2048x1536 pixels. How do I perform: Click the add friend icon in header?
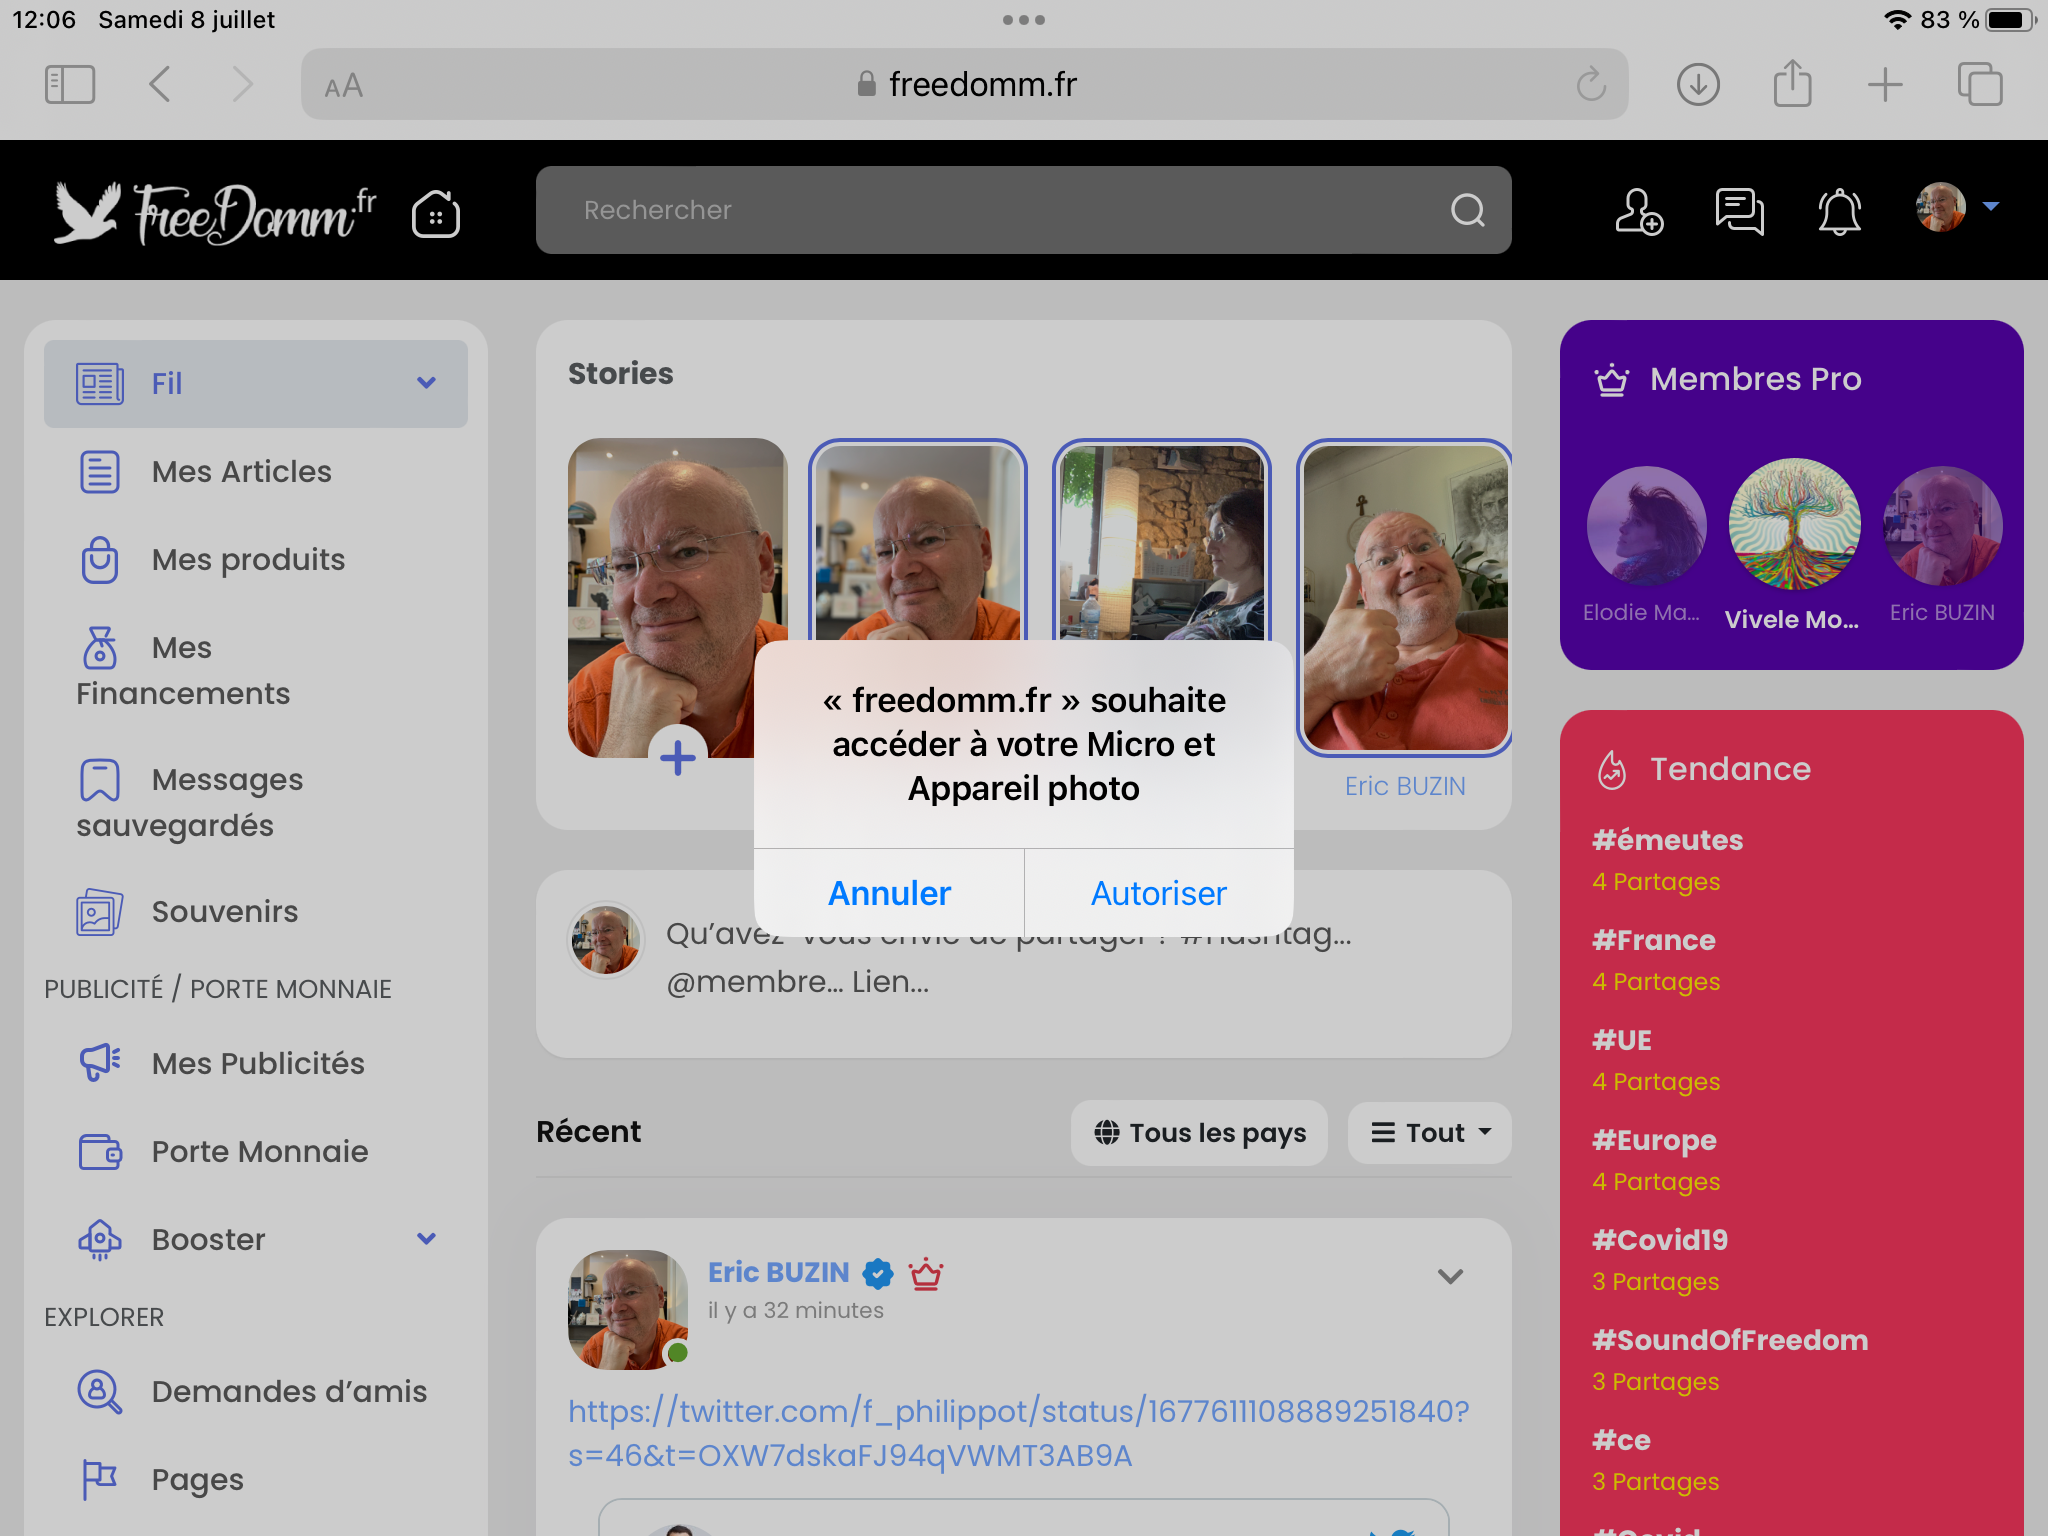click(x=1639, y=211)
